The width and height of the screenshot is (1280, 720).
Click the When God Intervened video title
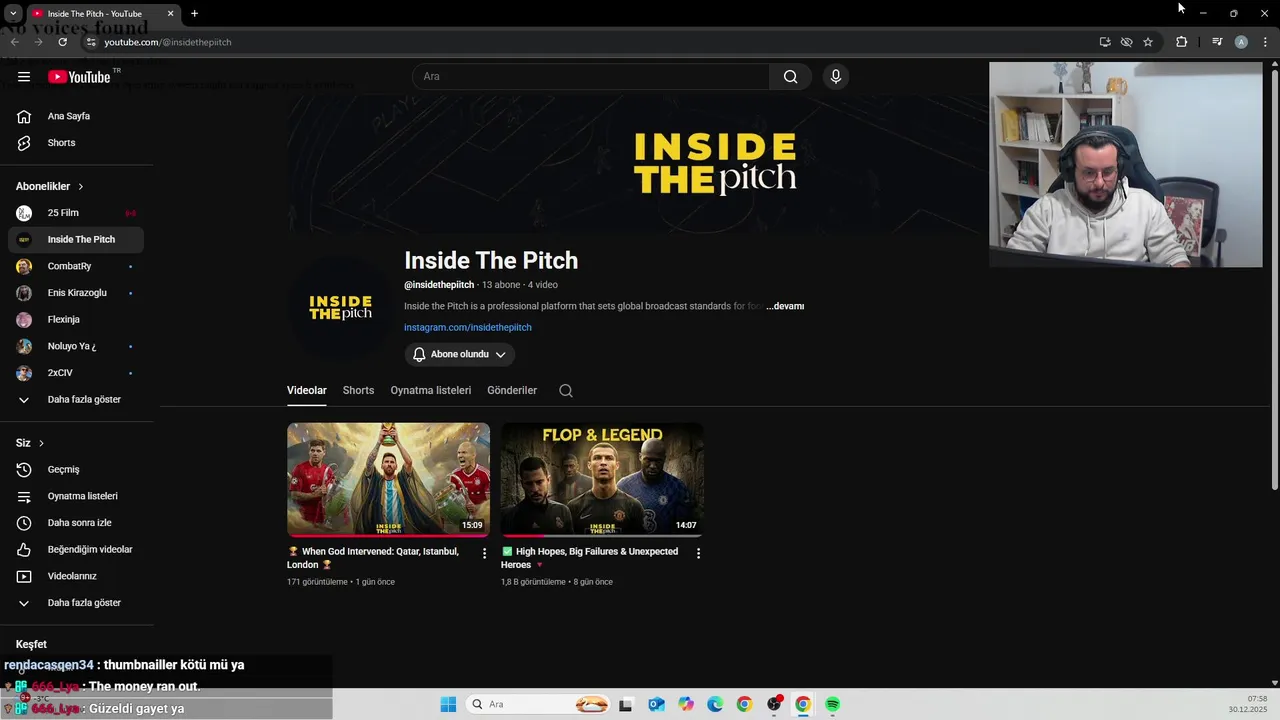[x=373, y=558]
